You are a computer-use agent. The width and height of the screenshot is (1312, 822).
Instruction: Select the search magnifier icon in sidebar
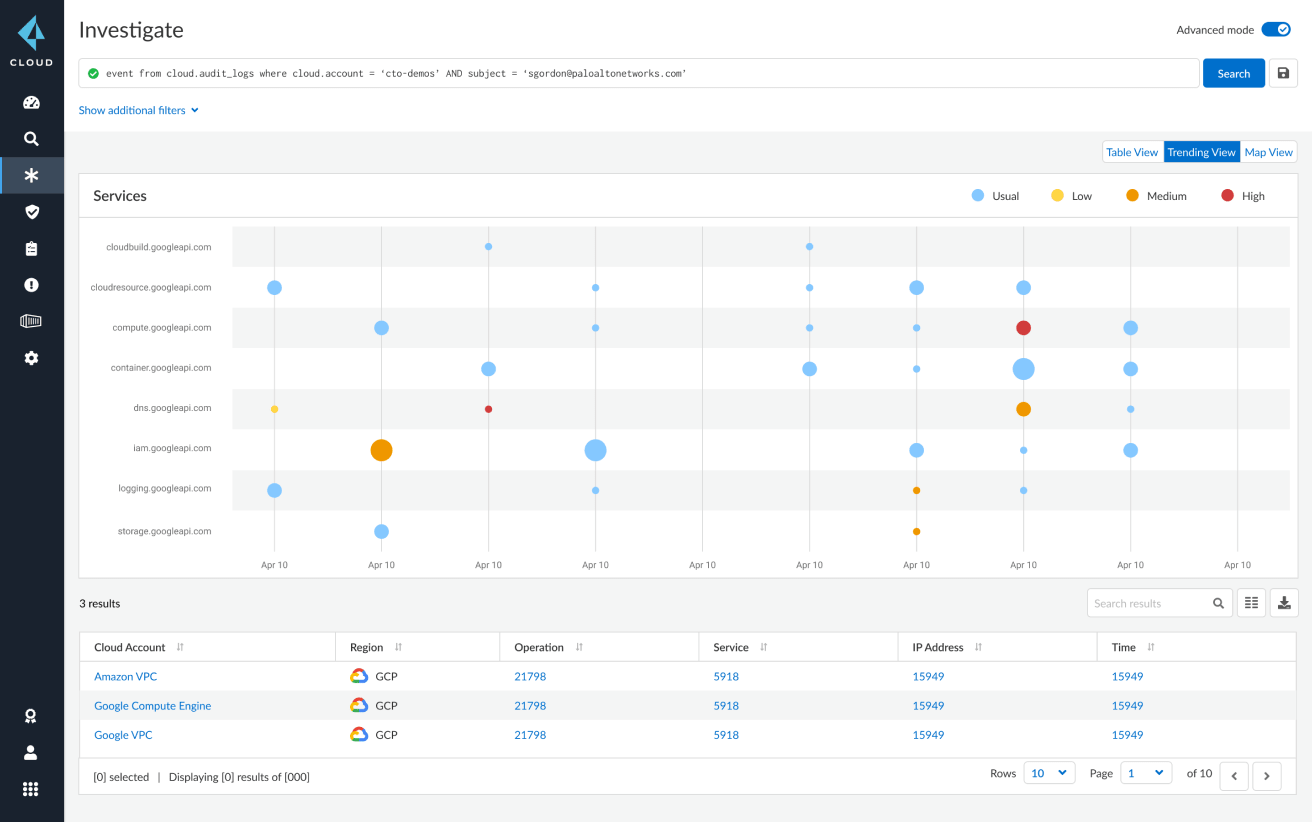click(31, 138)
